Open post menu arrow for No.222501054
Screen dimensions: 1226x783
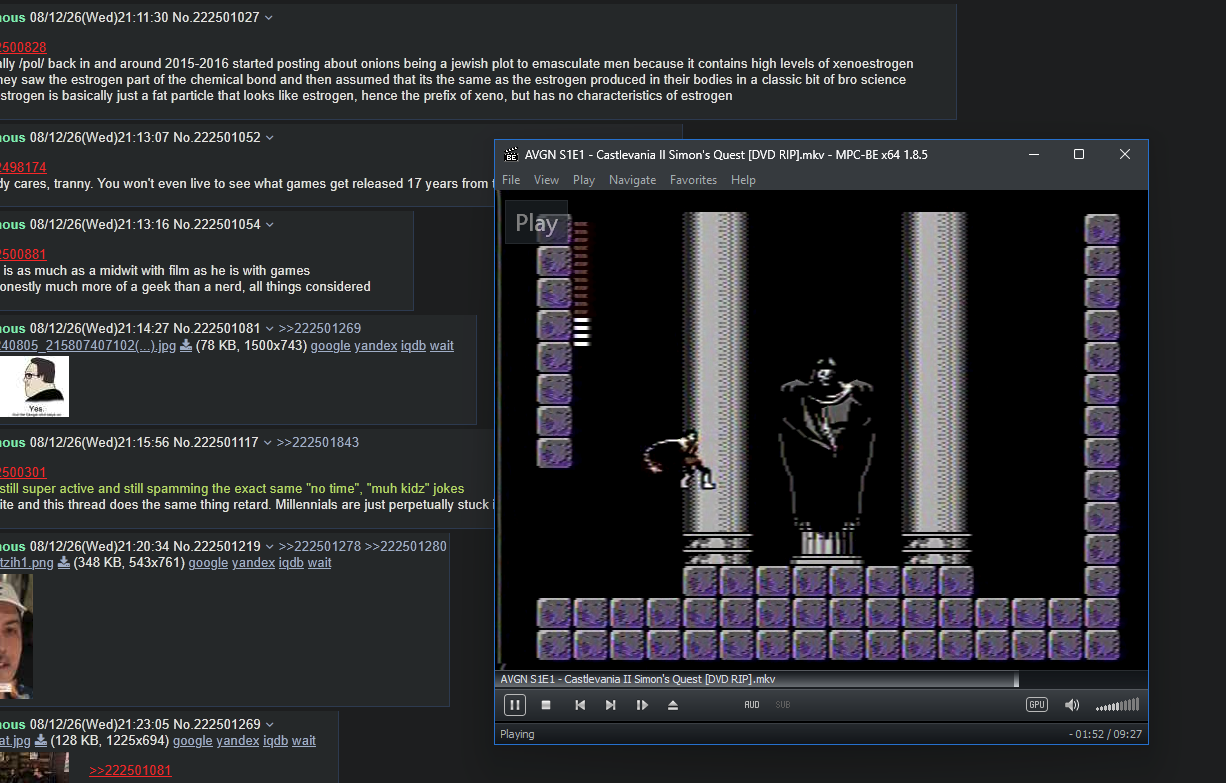tap(269, 224)
